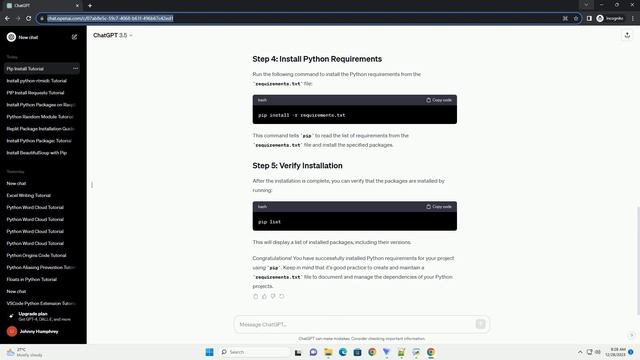The width and height of the screenshot is (640, 360).
Task: Select the ChatGPT browser tab
Action: coord(43,6)
